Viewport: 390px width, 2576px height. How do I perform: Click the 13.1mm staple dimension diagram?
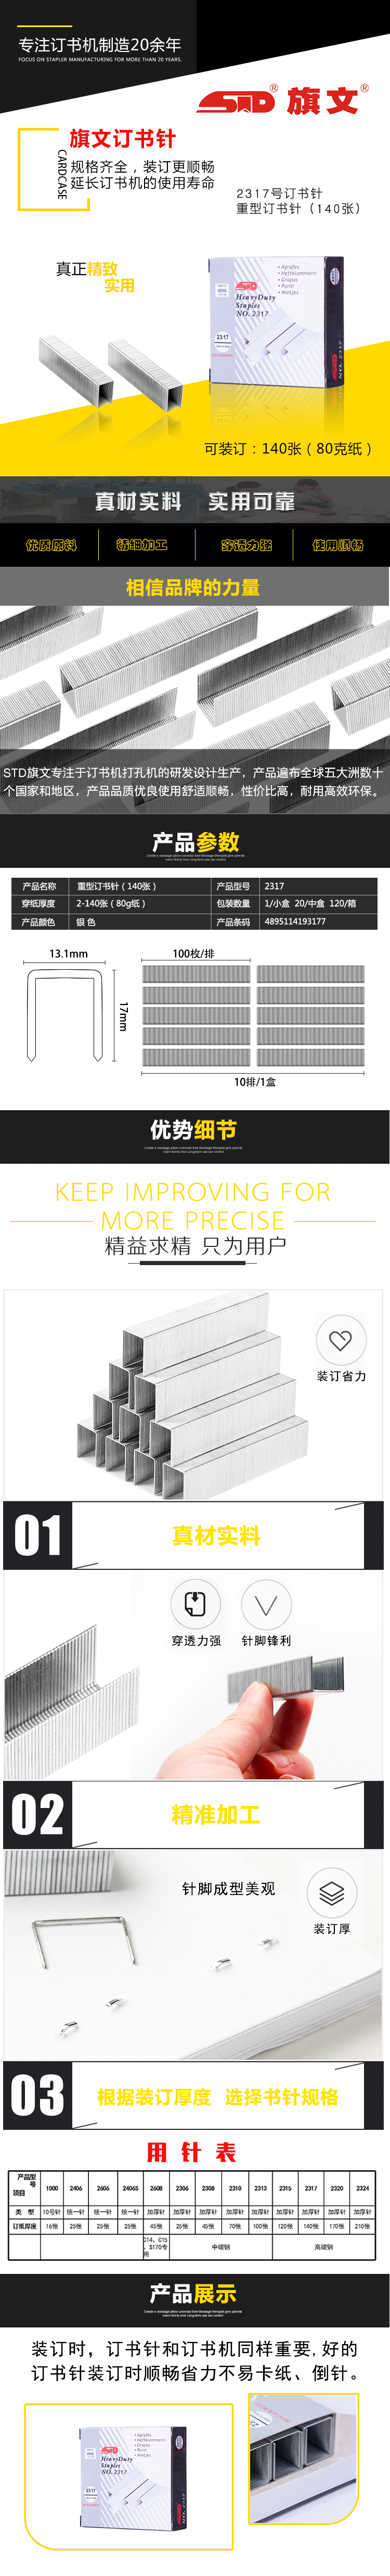(x=67, y=1005)
